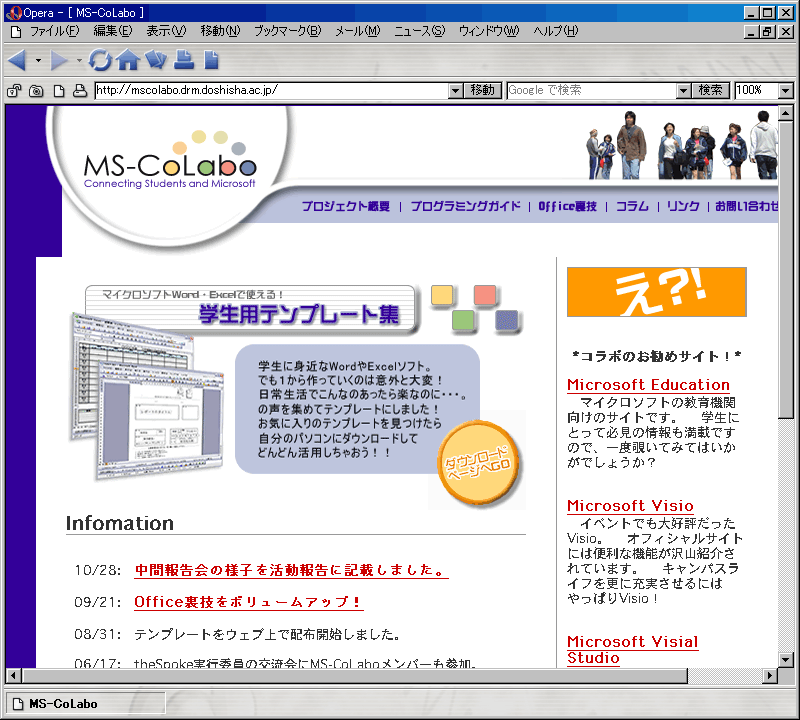Click into the URL address field
Viewport: 800px width, 720px height.
coord(272,91)
